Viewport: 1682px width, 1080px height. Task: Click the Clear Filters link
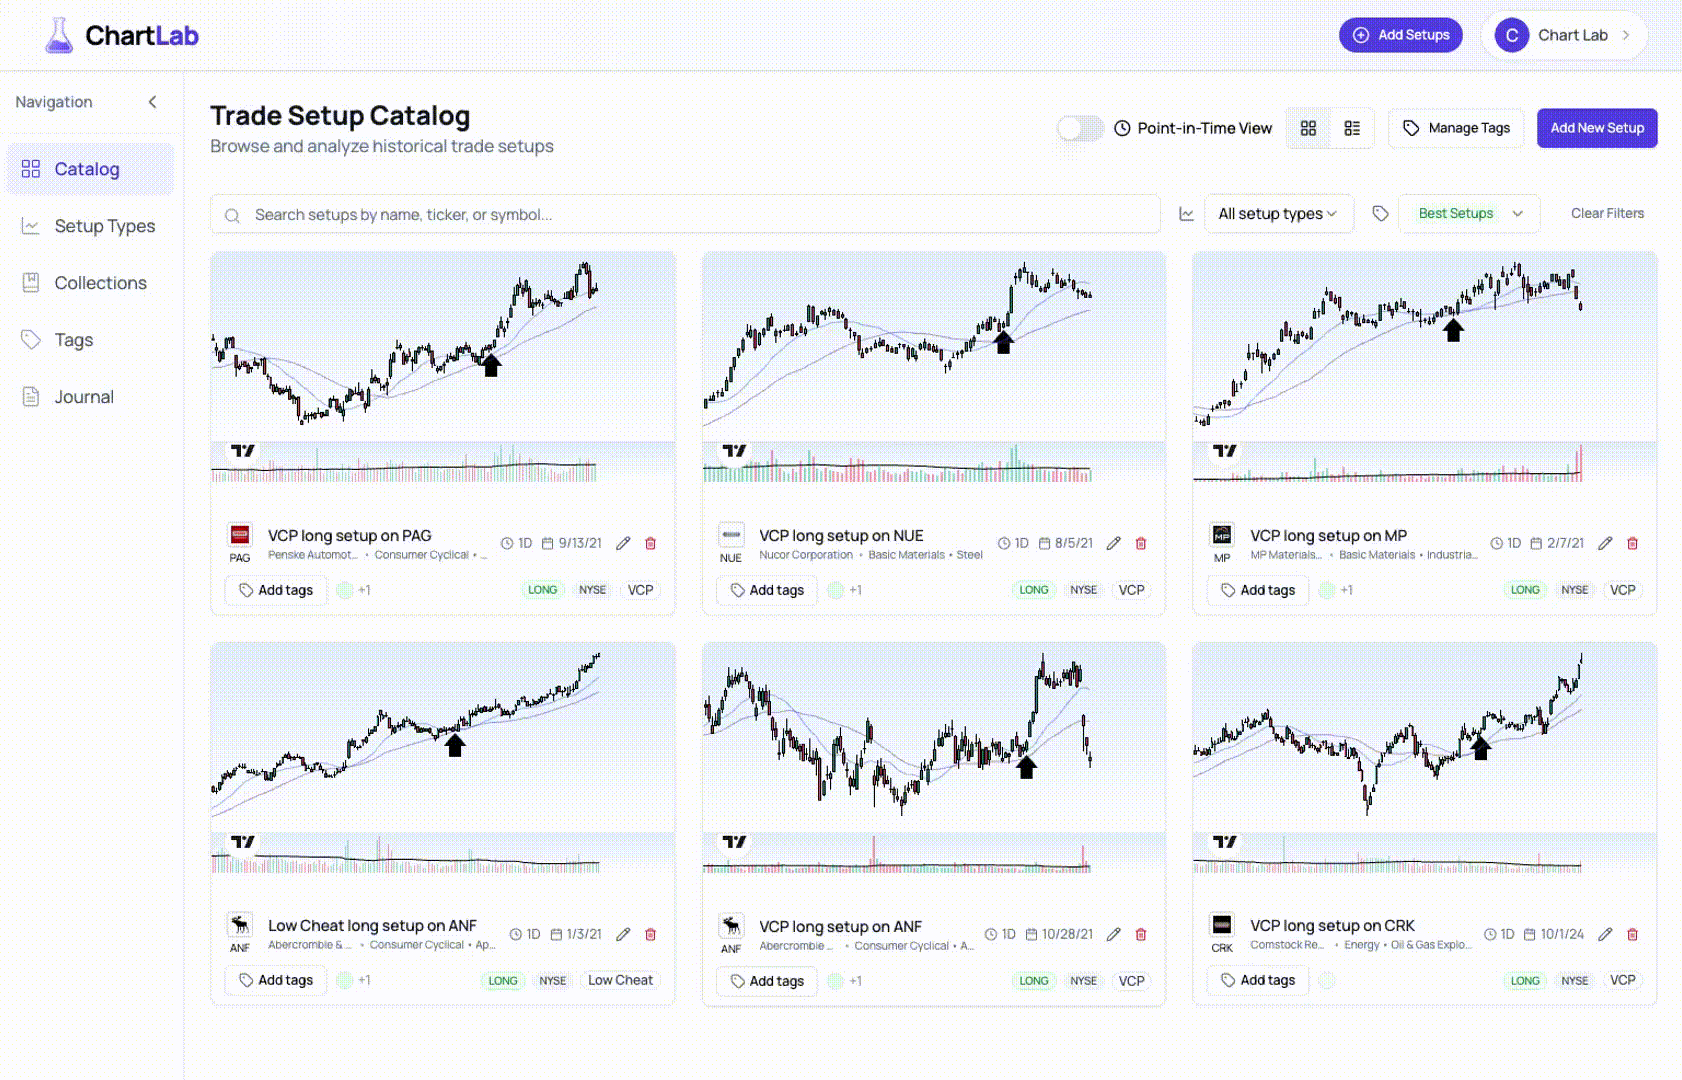(1607, 214)
